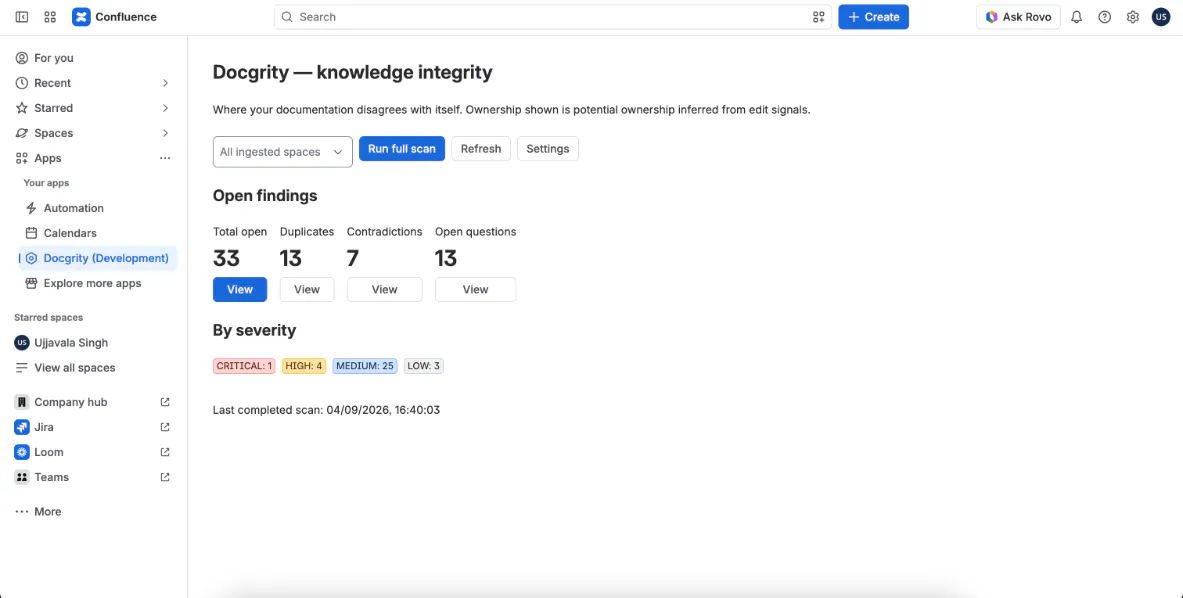Click the HIGH: 4 severity badge
The height and width of the screenshot is (598, 1183).
pos(304,366)
